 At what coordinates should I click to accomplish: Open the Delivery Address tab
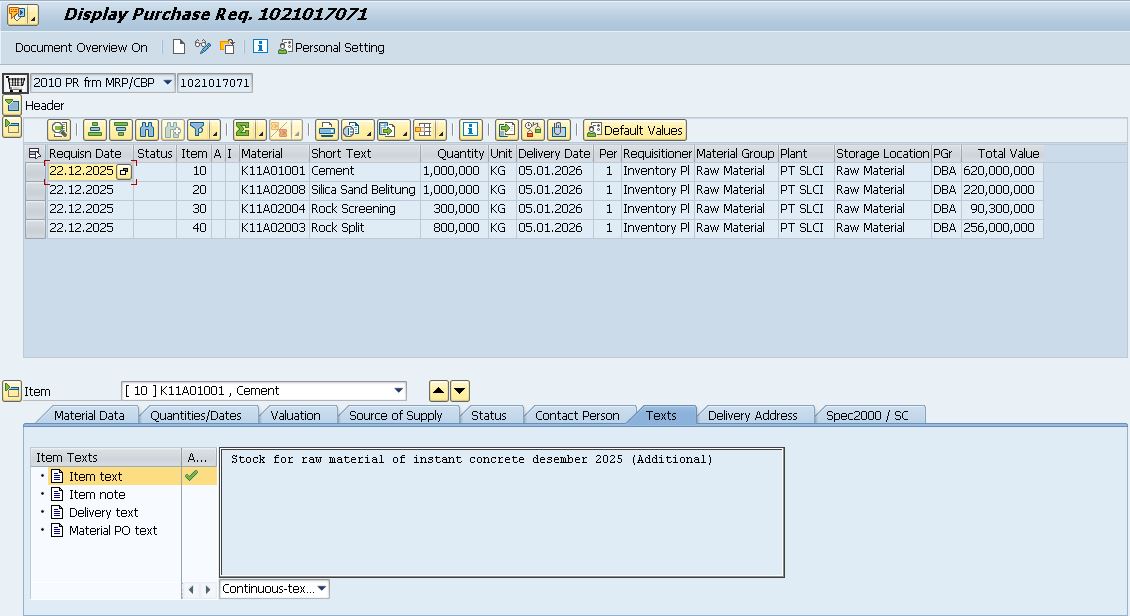[x=752, y=415]
